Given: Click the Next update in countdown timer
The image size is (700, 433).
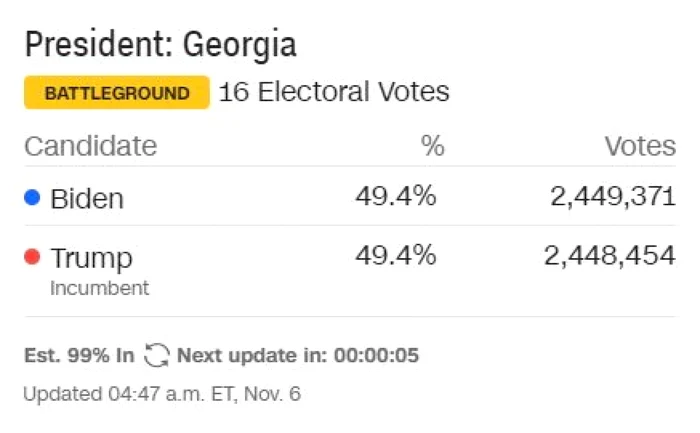Looking at the screenshot, I should click(x=298, y=355).
